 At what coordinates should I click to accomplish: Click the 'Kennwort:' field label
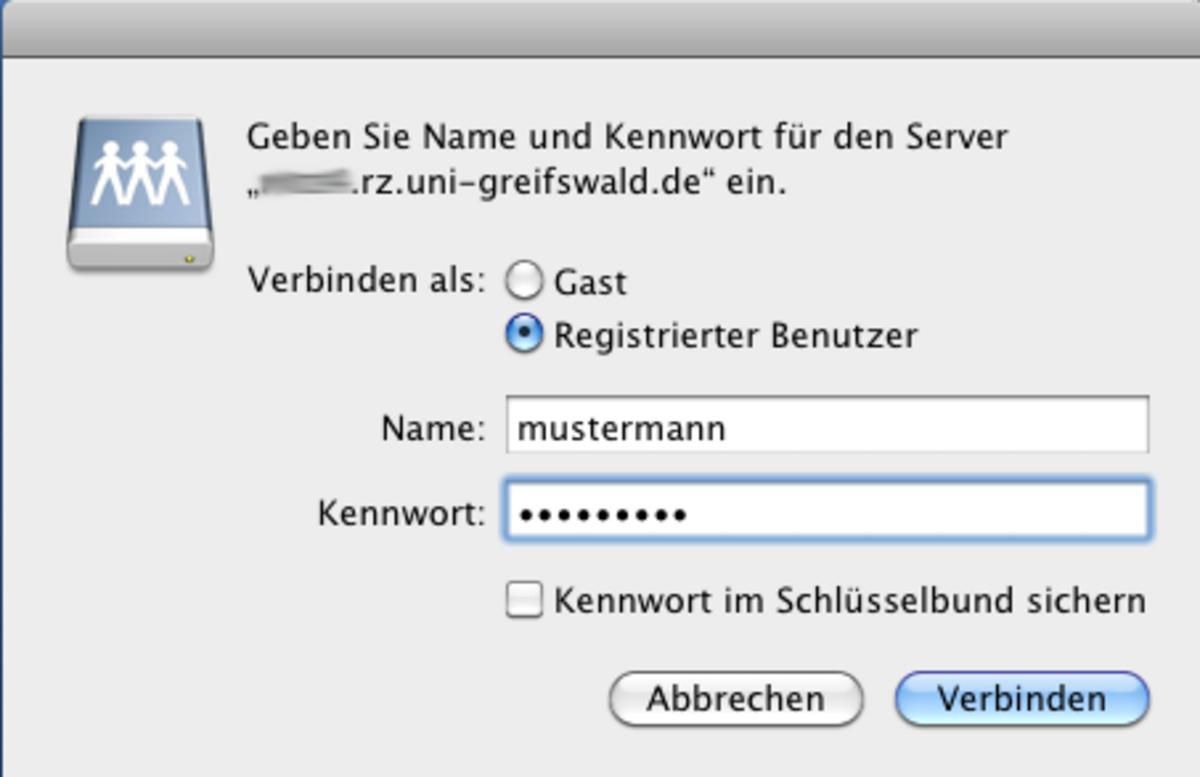click(401, 515)
